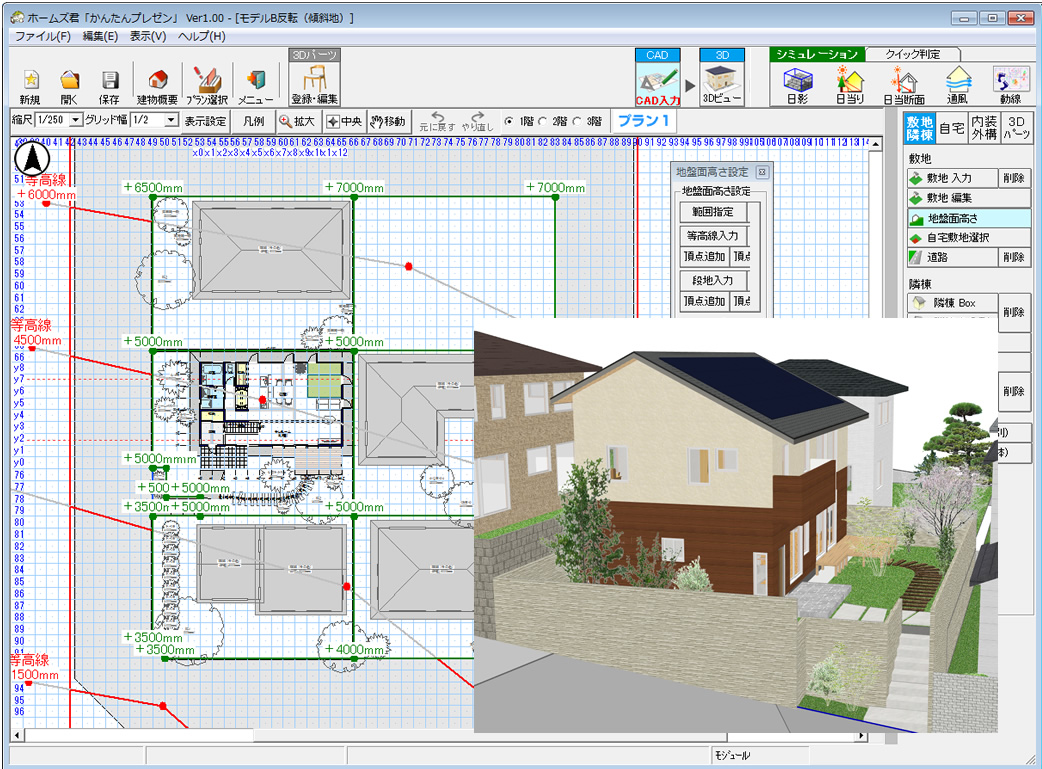The image size is (1042, 769).
Task: Select 敷地 編集 site edit tool
Action: [x=969, y=198]
